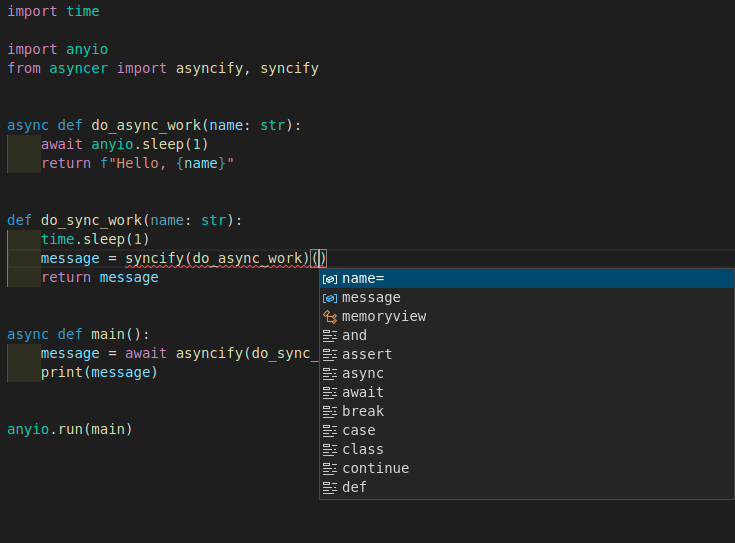
Task: Click the anyio.run(main) line
Action: click(x=70, y=430)
